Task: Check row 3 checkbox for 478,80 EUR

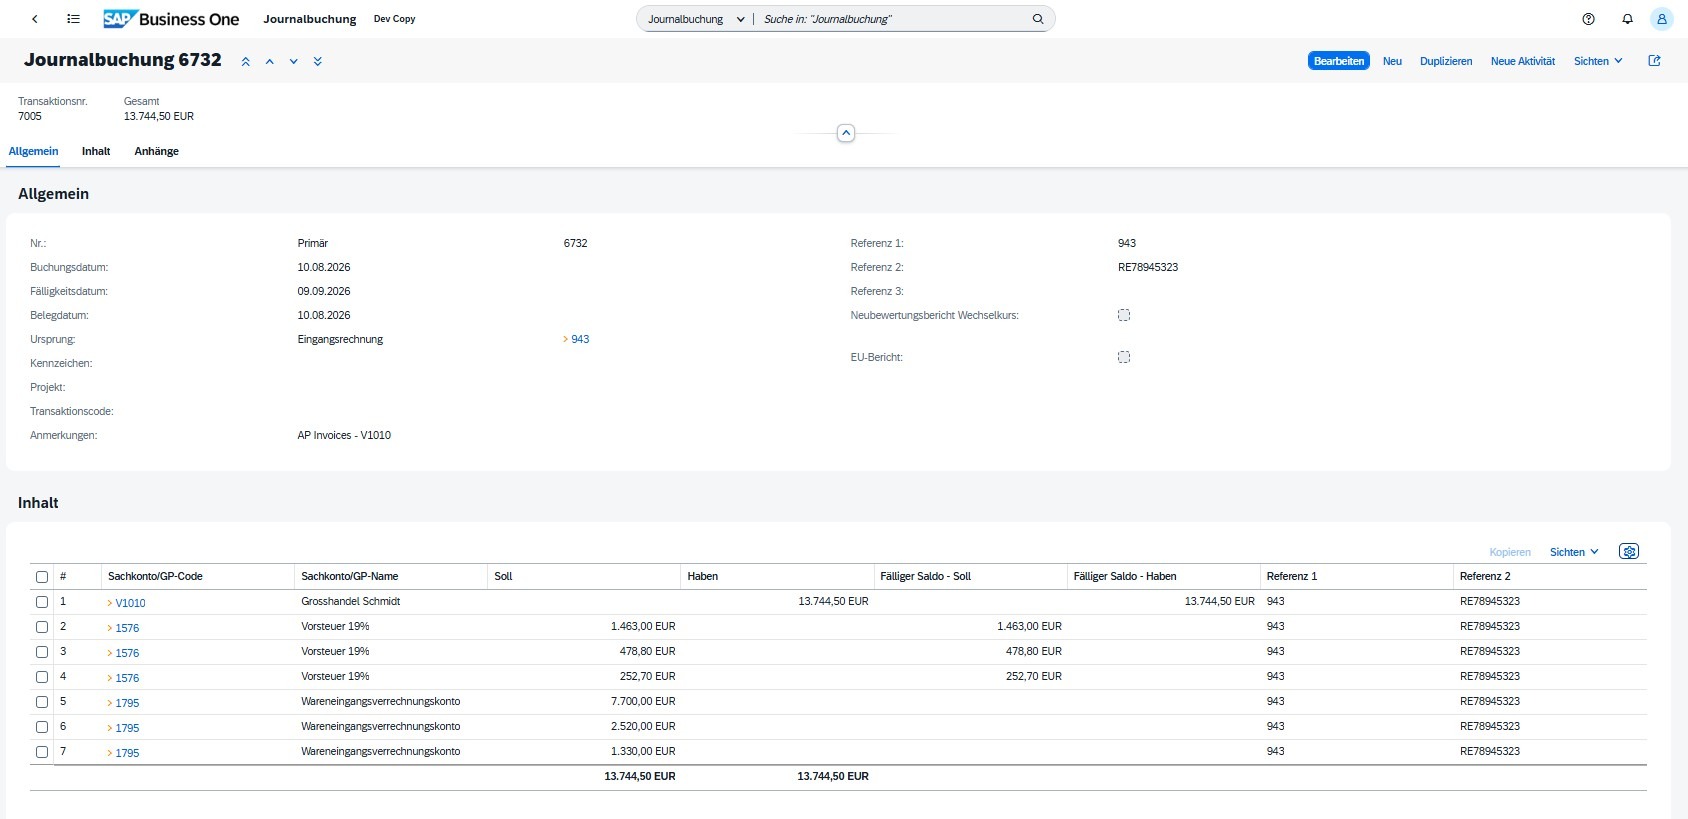Action: [42, 652]
